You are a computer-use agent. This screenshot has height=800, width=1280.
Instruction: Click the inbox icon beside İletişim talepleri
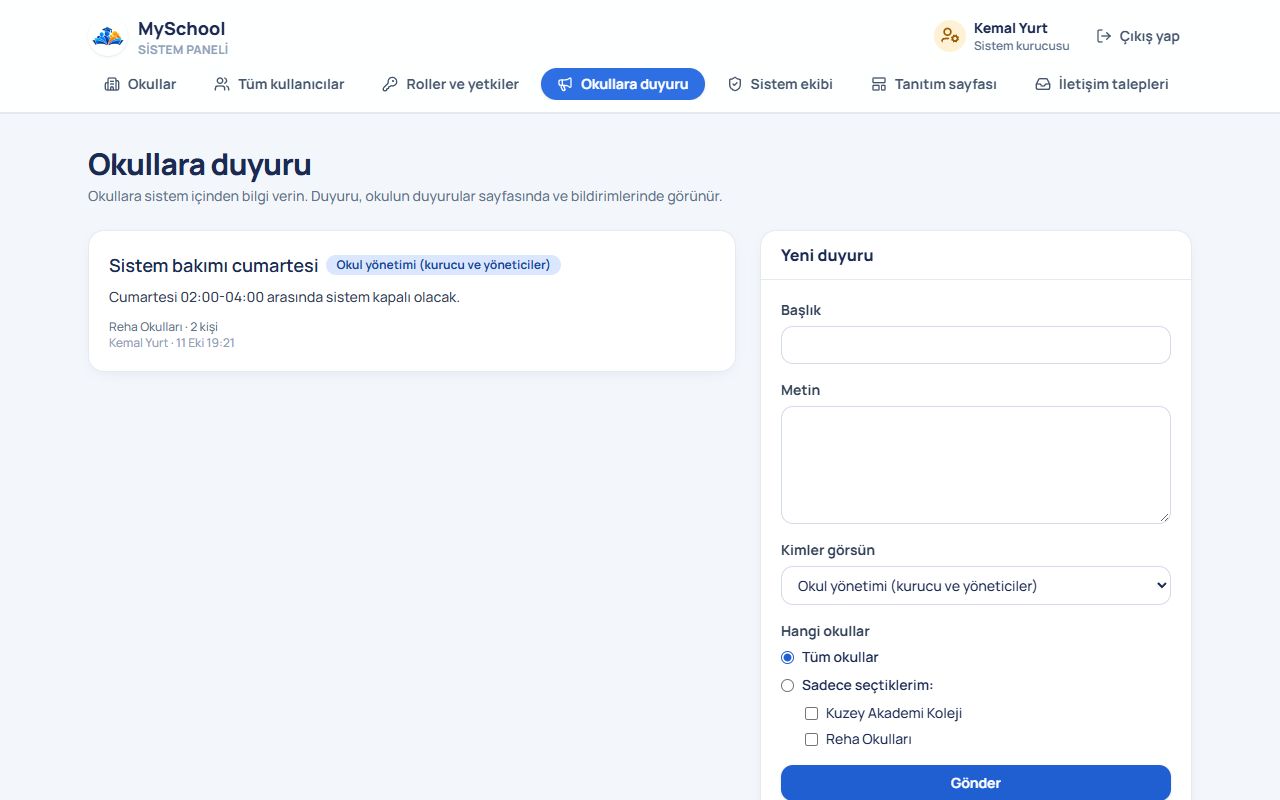[1043, 84]
